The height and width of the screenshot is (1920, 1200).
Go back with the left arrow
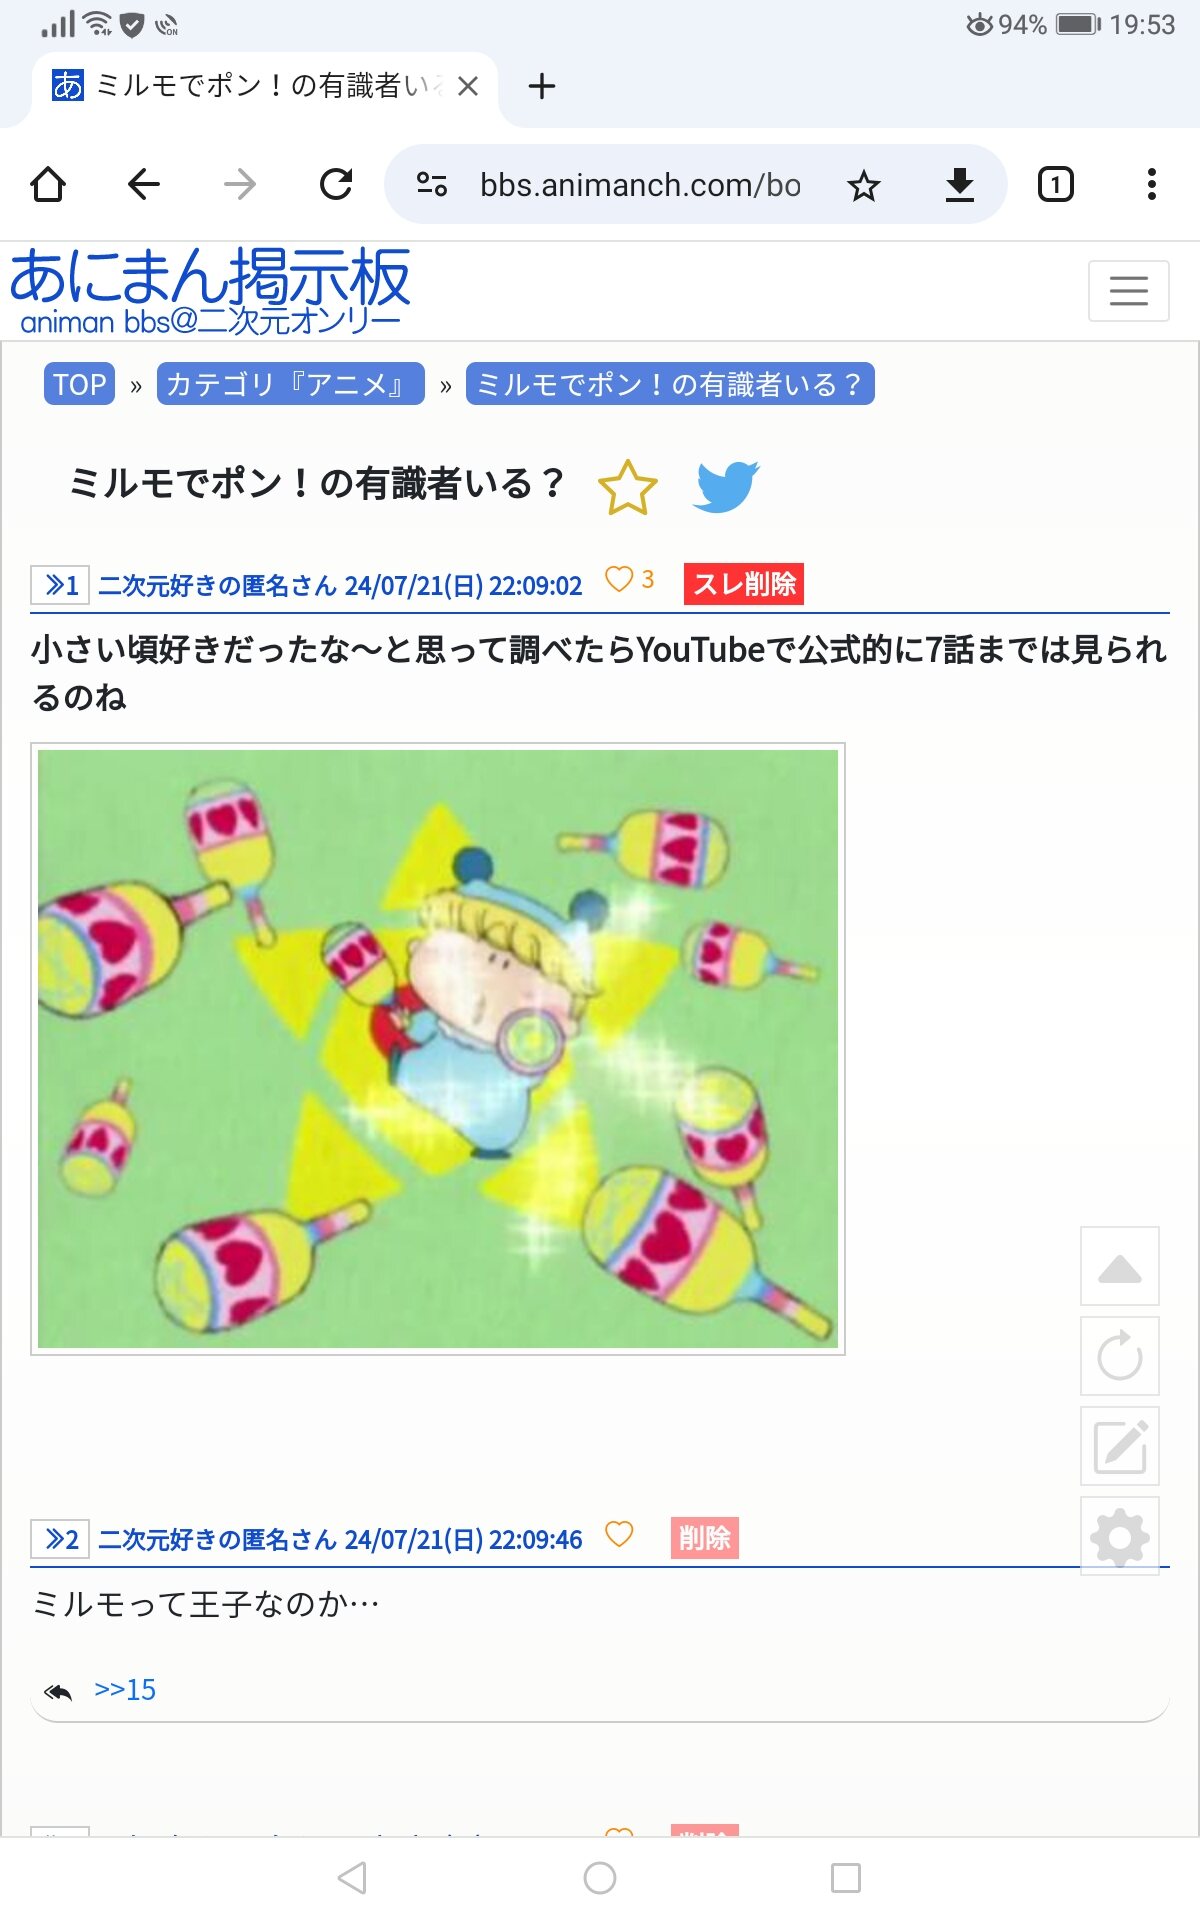pos(144,184)
